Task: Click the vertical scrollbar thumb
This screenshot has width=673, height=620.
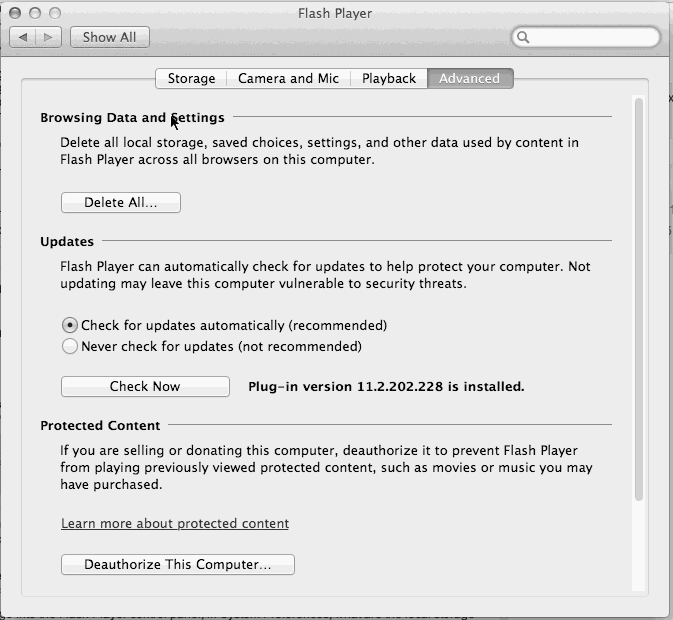Action: [639, 299]
